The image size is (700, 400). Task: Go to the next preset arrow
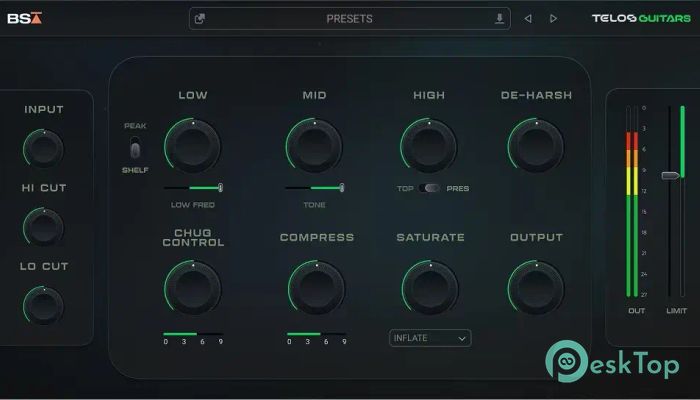click(x=554, y=19)
